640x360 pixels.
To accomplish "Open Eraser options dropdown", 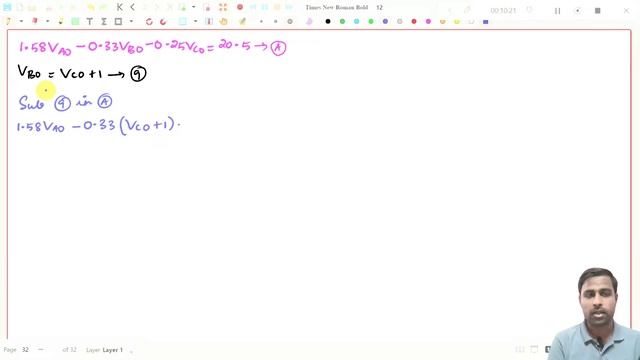I will [47, 21].
